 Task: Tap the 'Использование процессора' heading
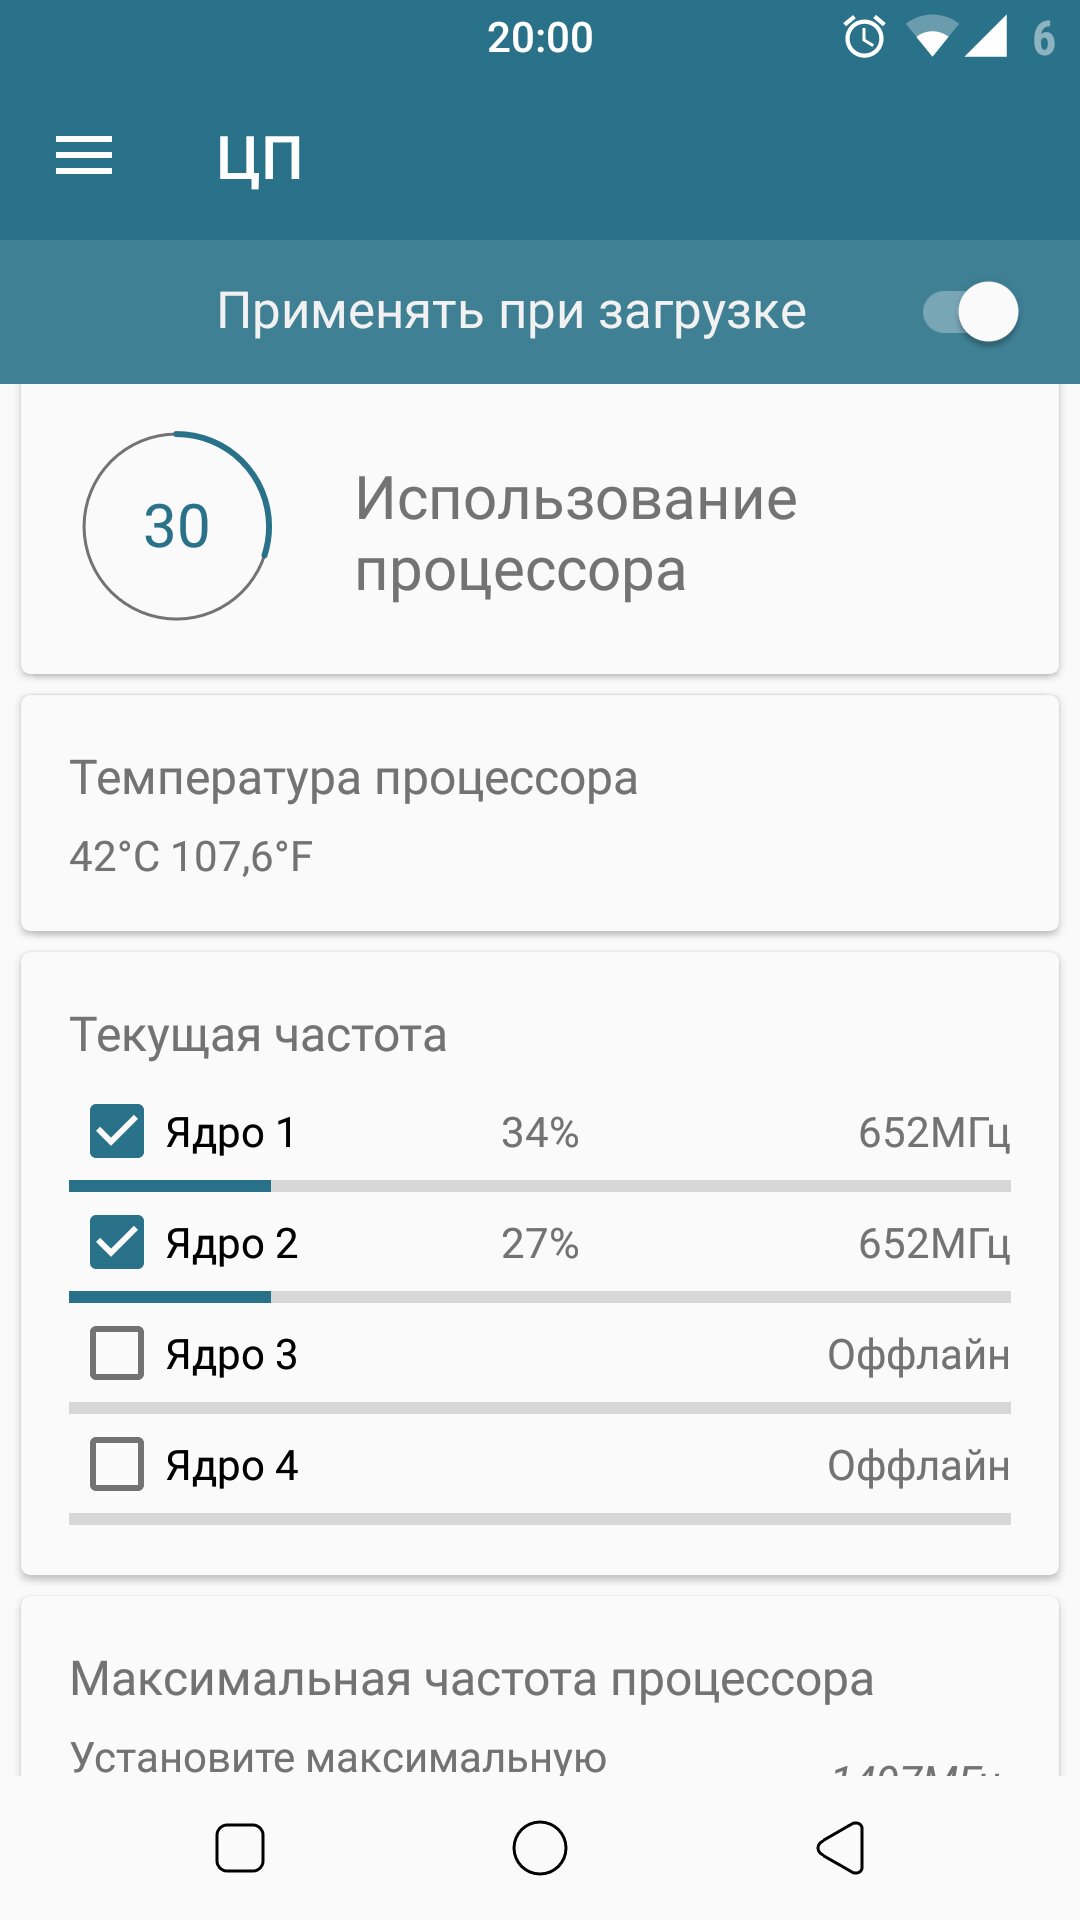[x=576, y=534]
